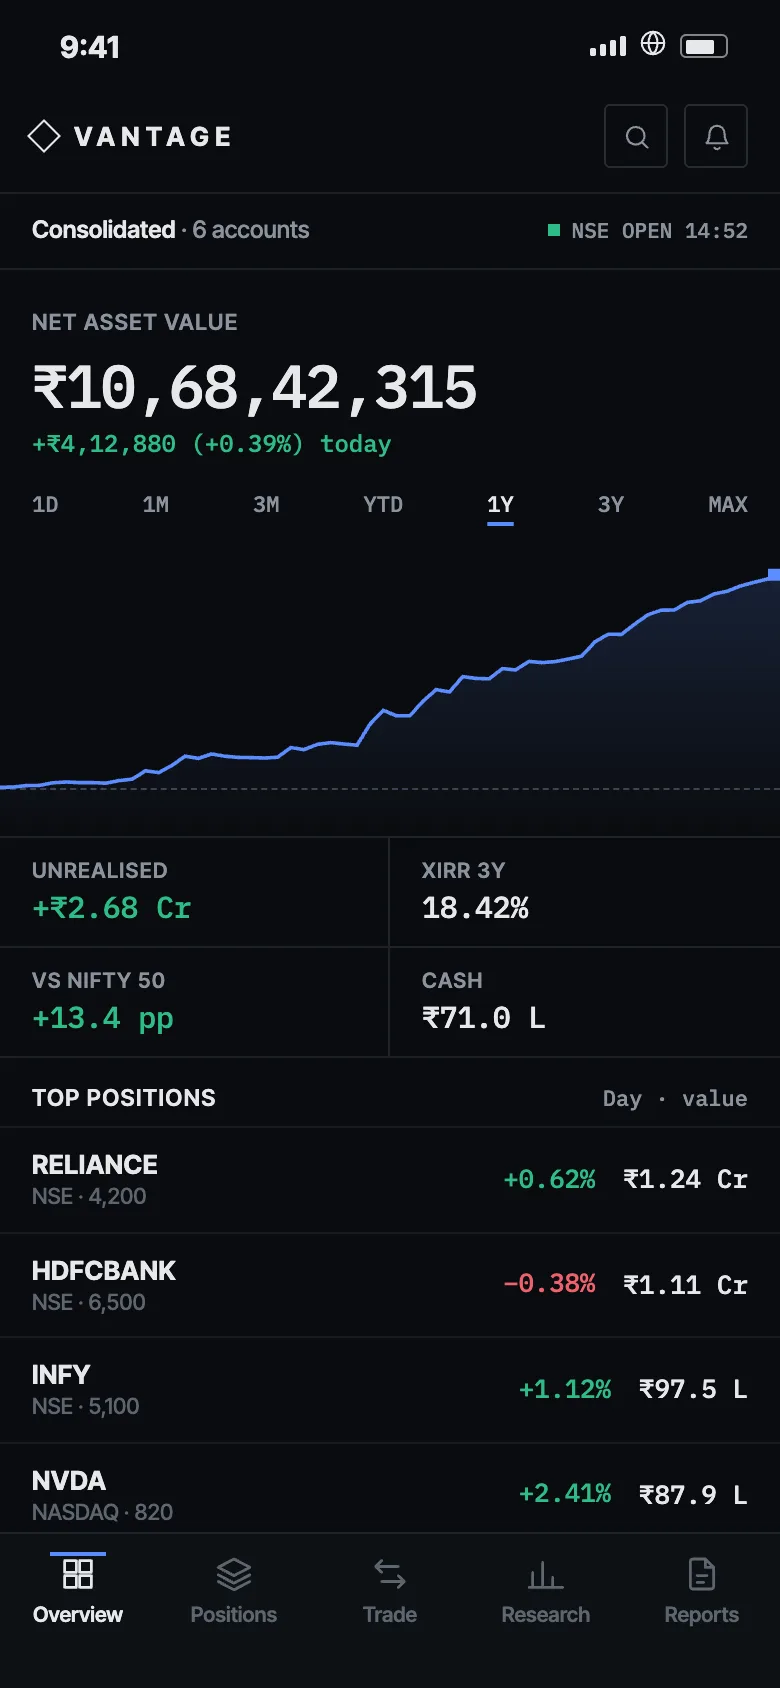Select the 1Y chart range
Viewport: 780px width, 1688px height.
[500, 504]
